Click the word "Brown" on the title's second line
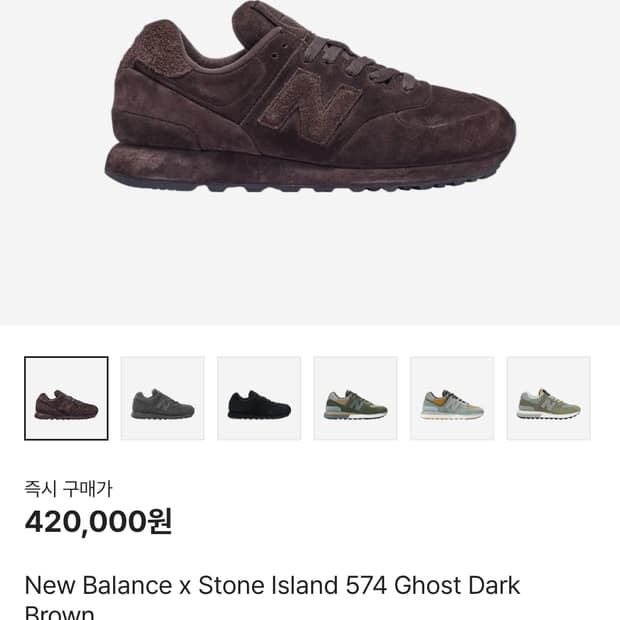The width and height of the screenshot is (620, 620). point(59,612)
